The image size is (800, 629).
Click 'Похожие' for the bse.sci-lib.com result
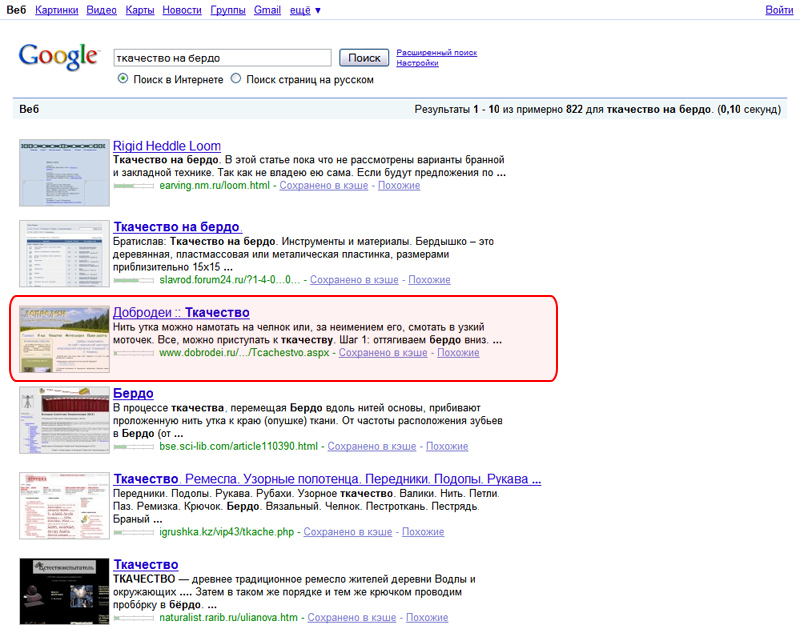coord(447,446)
